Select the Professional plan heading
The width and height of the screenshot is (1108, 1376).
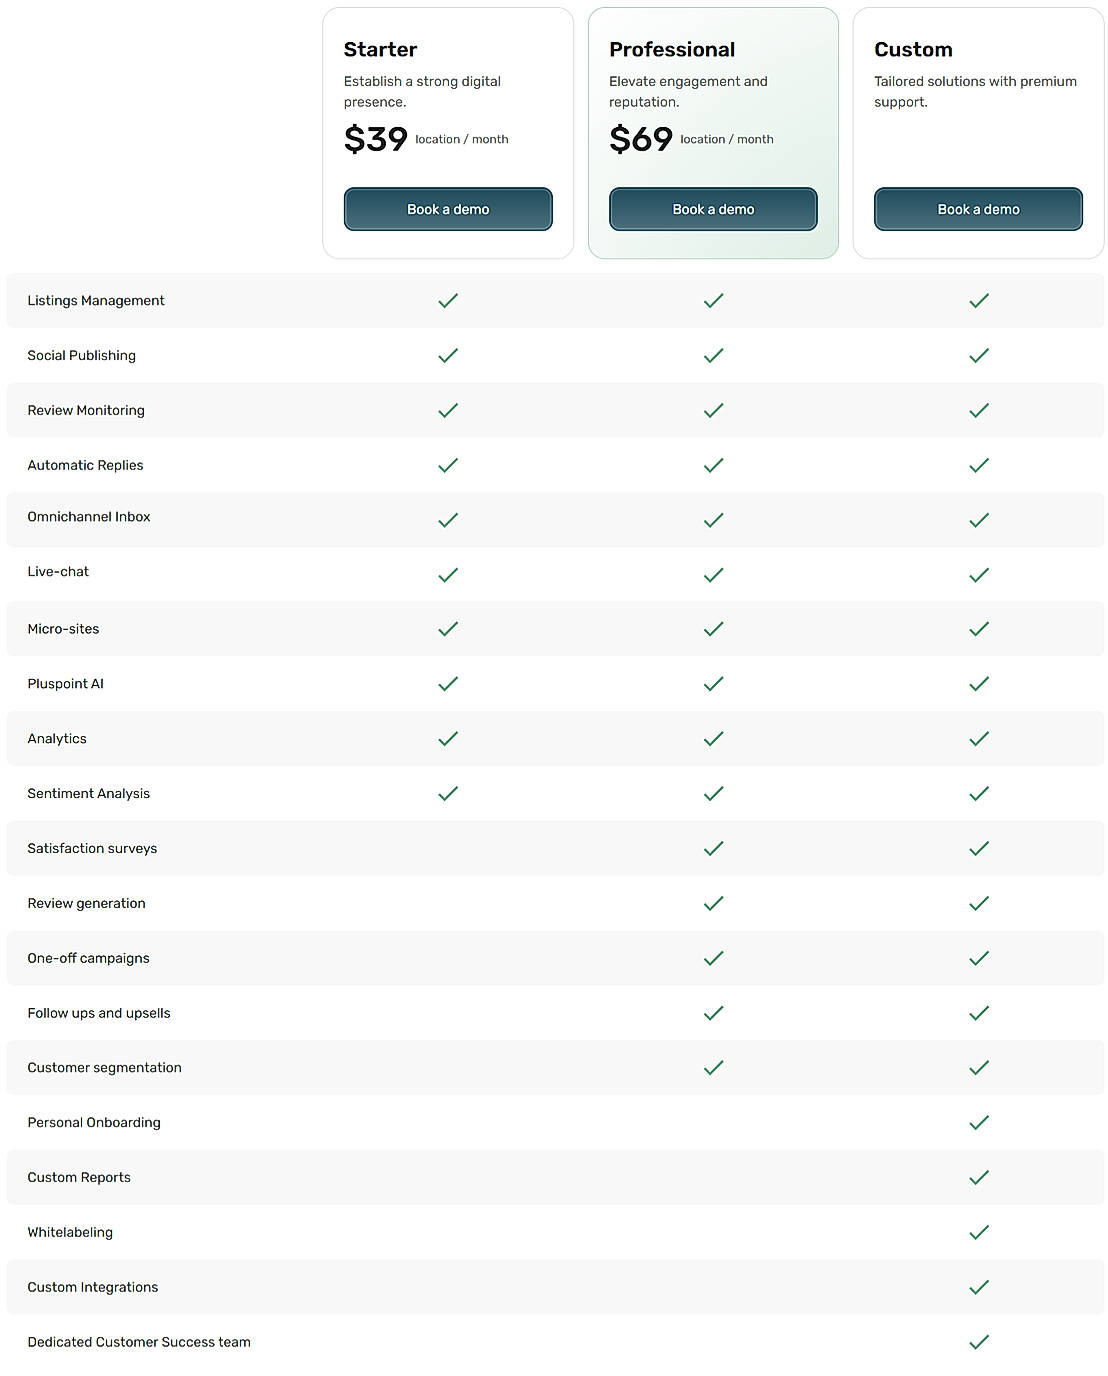coord(672,50)
